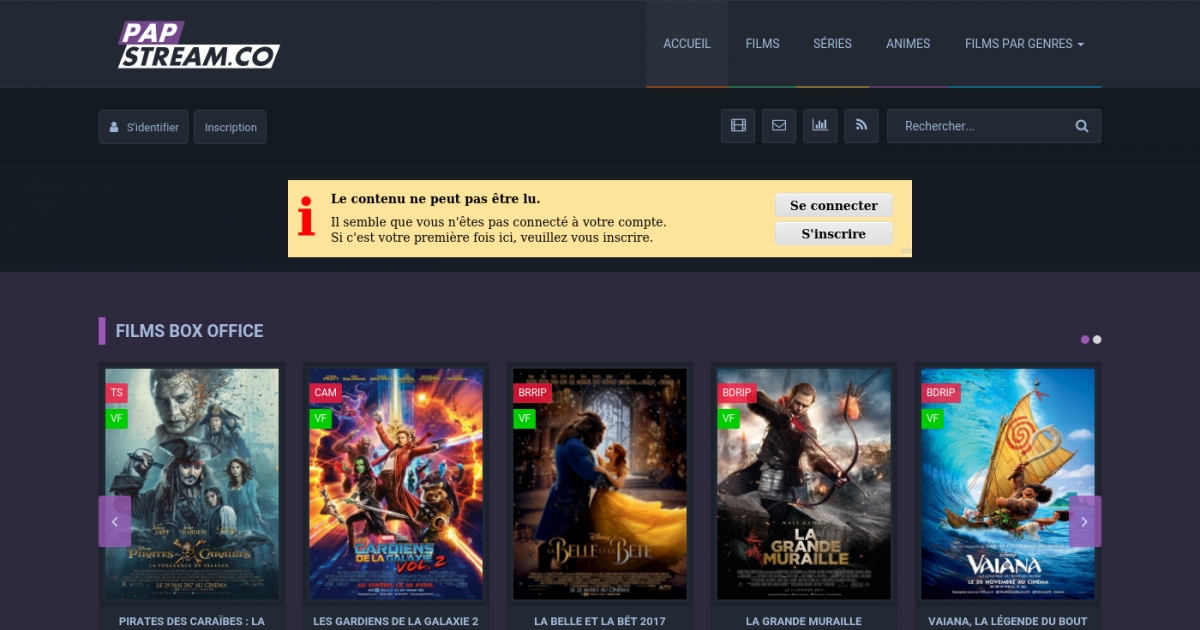Open Les Gardiens de la Galaxie 2 poster
1200x630 pixels.
[x=395, y=484]
